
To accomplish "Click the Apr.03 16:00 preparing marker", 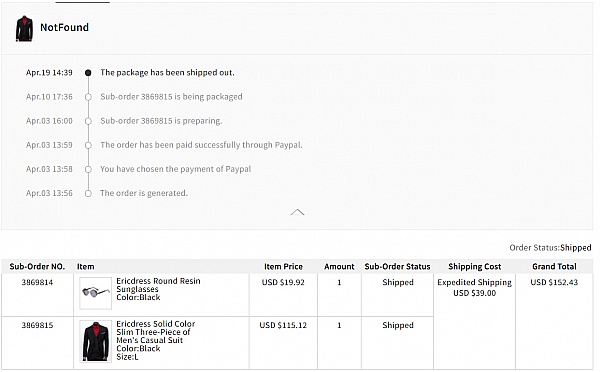I will [88, 121].
